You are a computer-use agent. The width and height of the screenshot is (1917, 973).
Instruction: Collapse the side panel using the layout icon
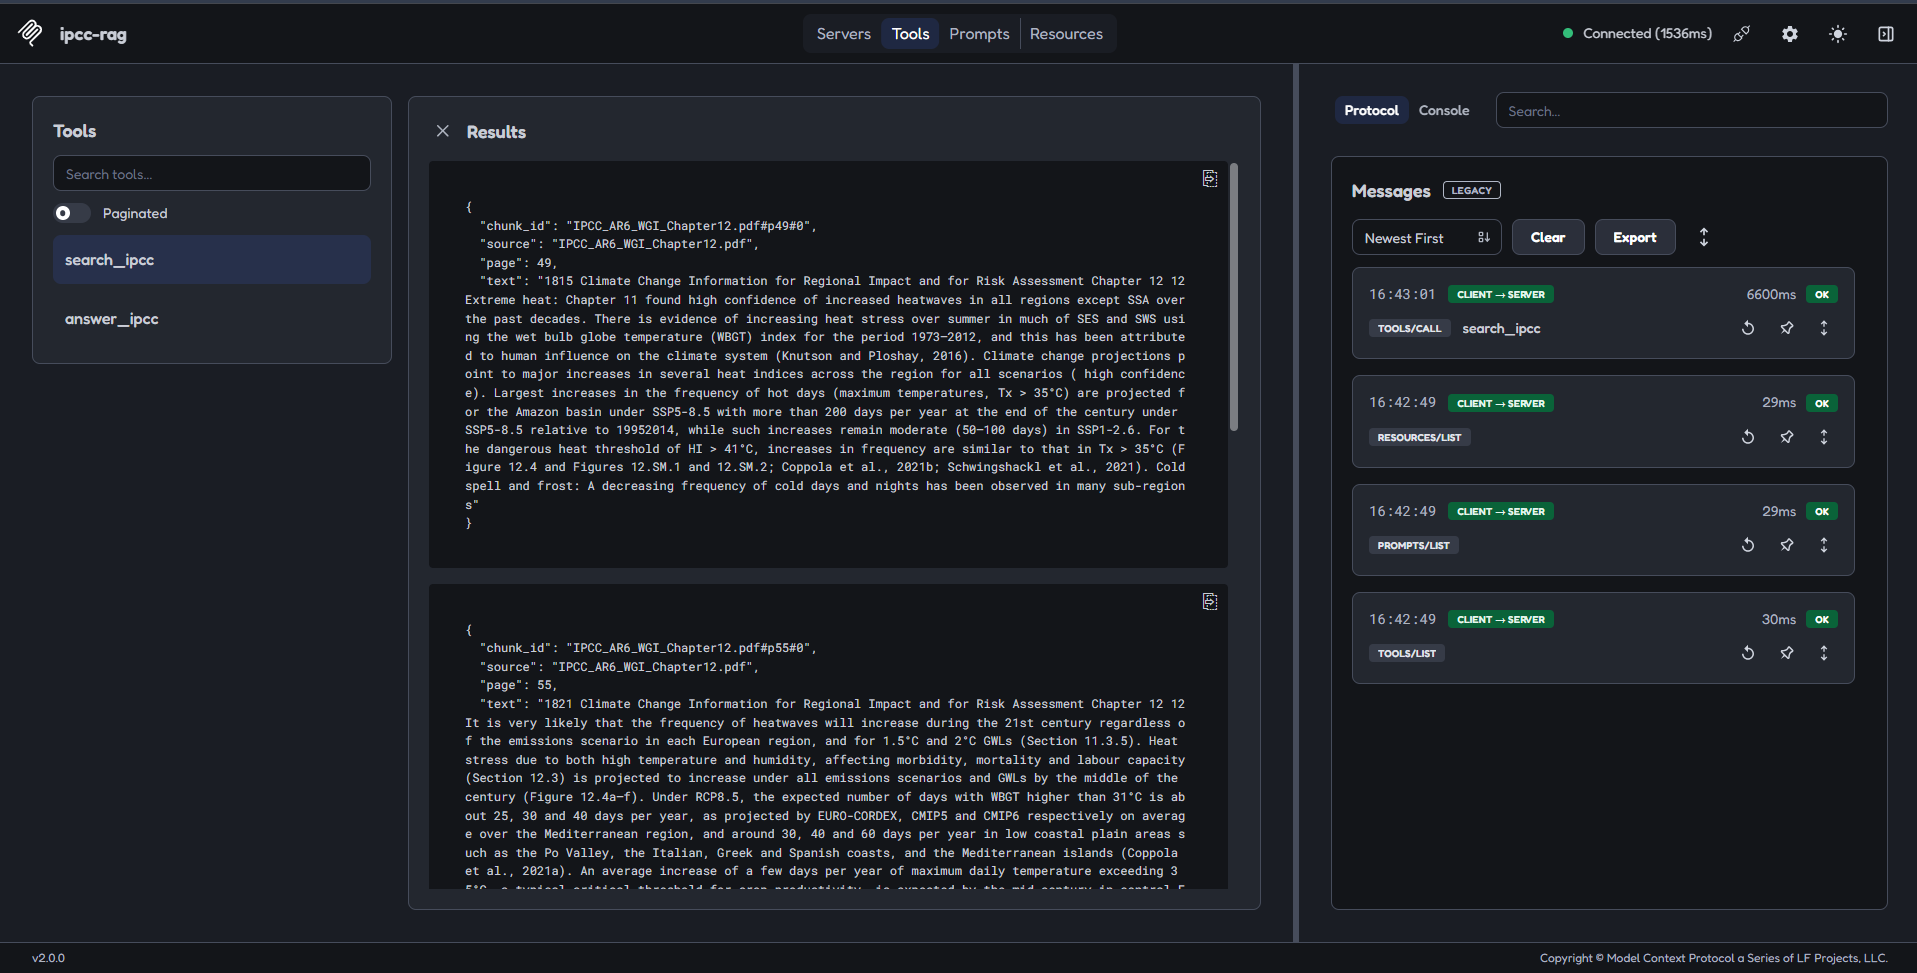[1886, 34]
